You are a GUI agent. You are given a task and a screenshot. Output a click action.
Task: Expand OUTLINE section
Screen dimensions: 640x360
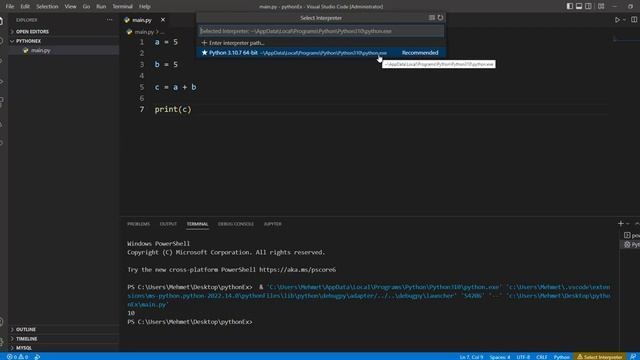pos(64,329)
